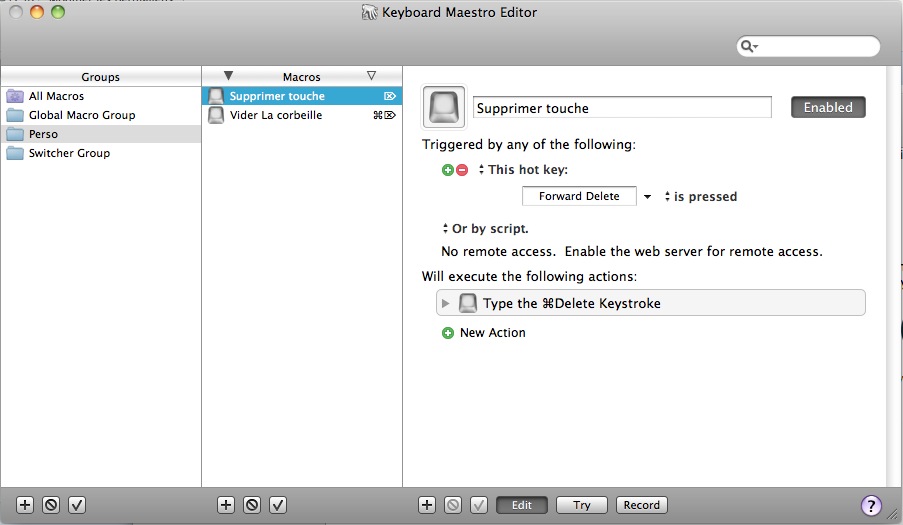This screenshot has width=903, height=525.
Task: Click the add group plus button
Action: [x=25, y=505]
